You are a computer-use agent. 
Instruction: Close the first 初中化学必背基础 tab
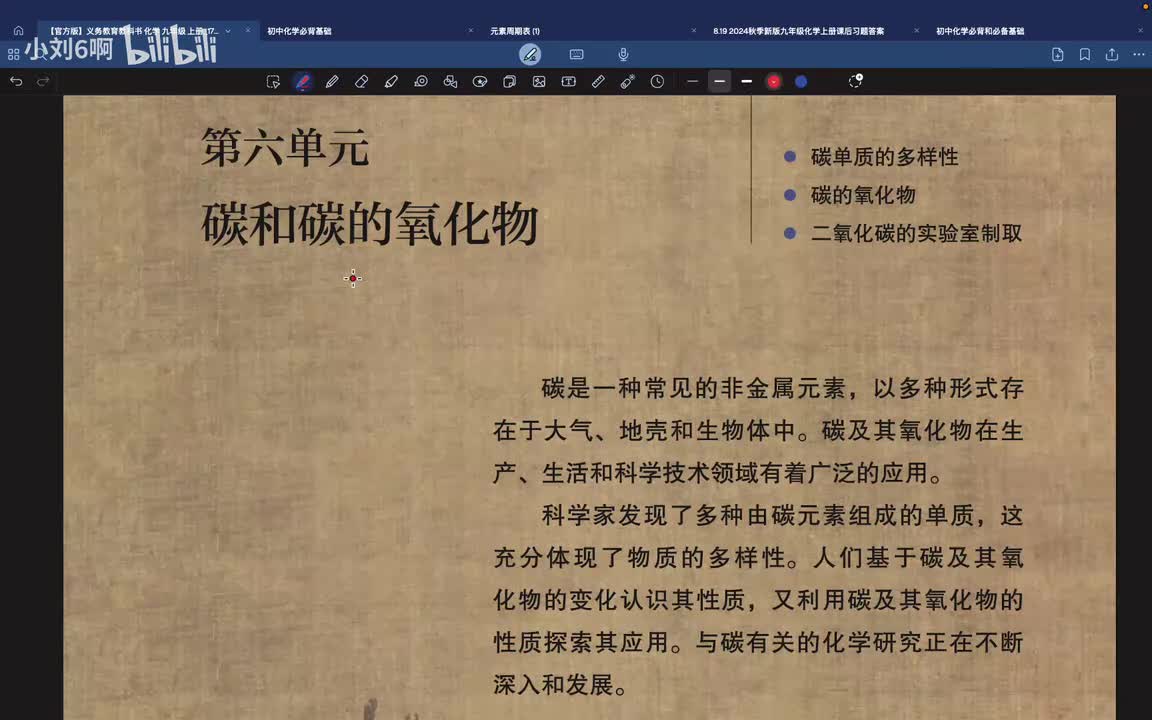click(x=471, y=31)
